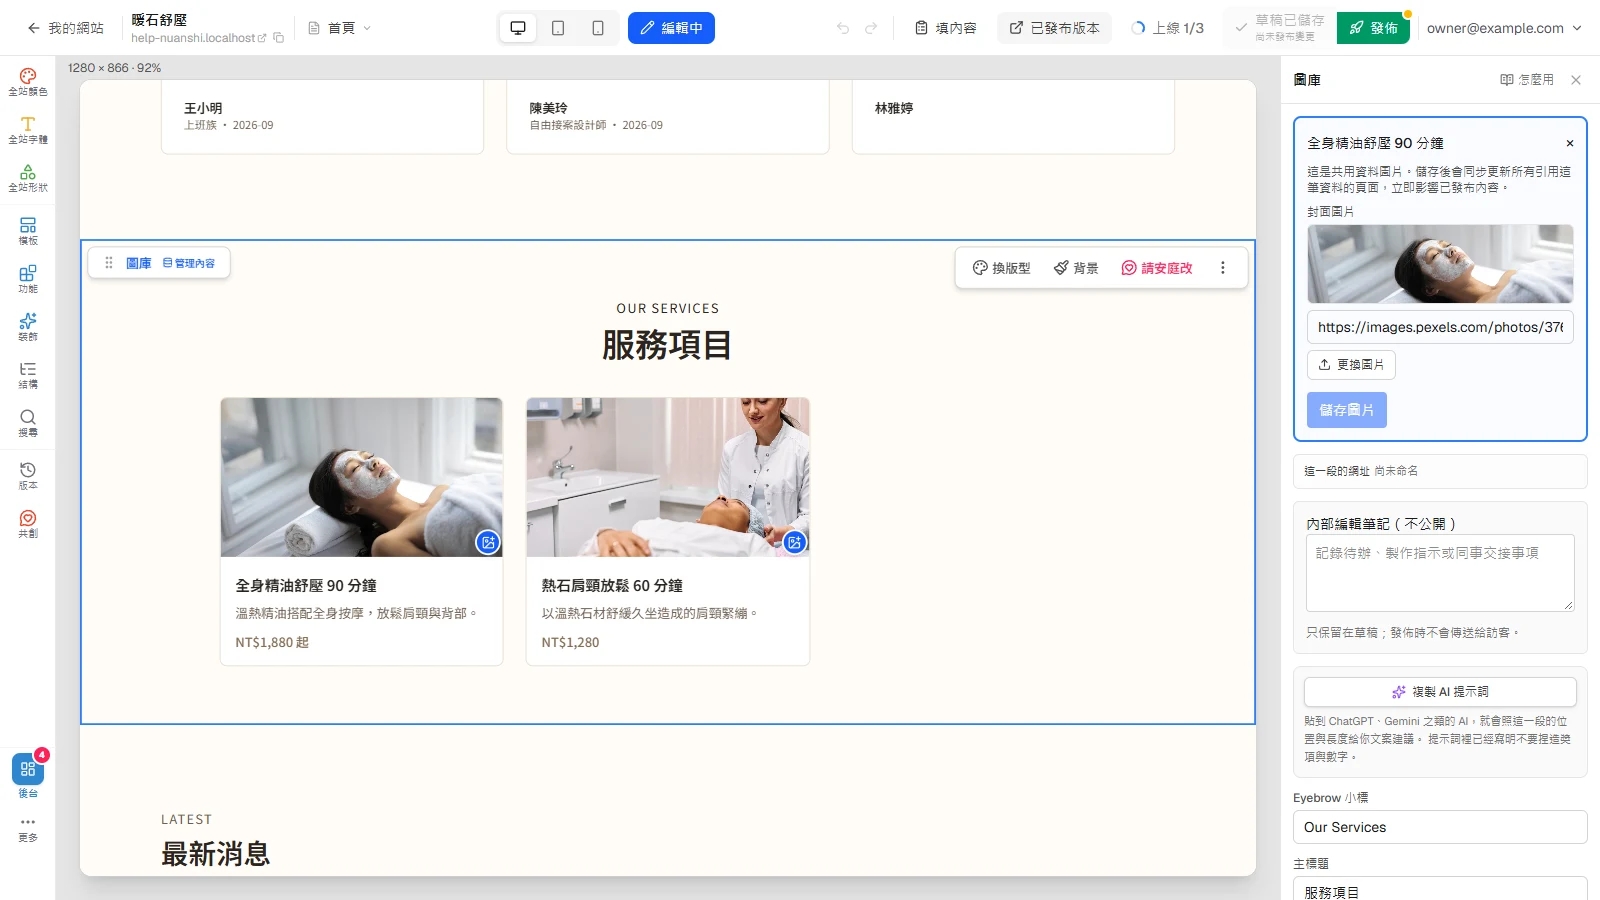1600x900 pixels.
Task: Open the 首頁 page selector dropdown
Action: click(x=340, y=28)
